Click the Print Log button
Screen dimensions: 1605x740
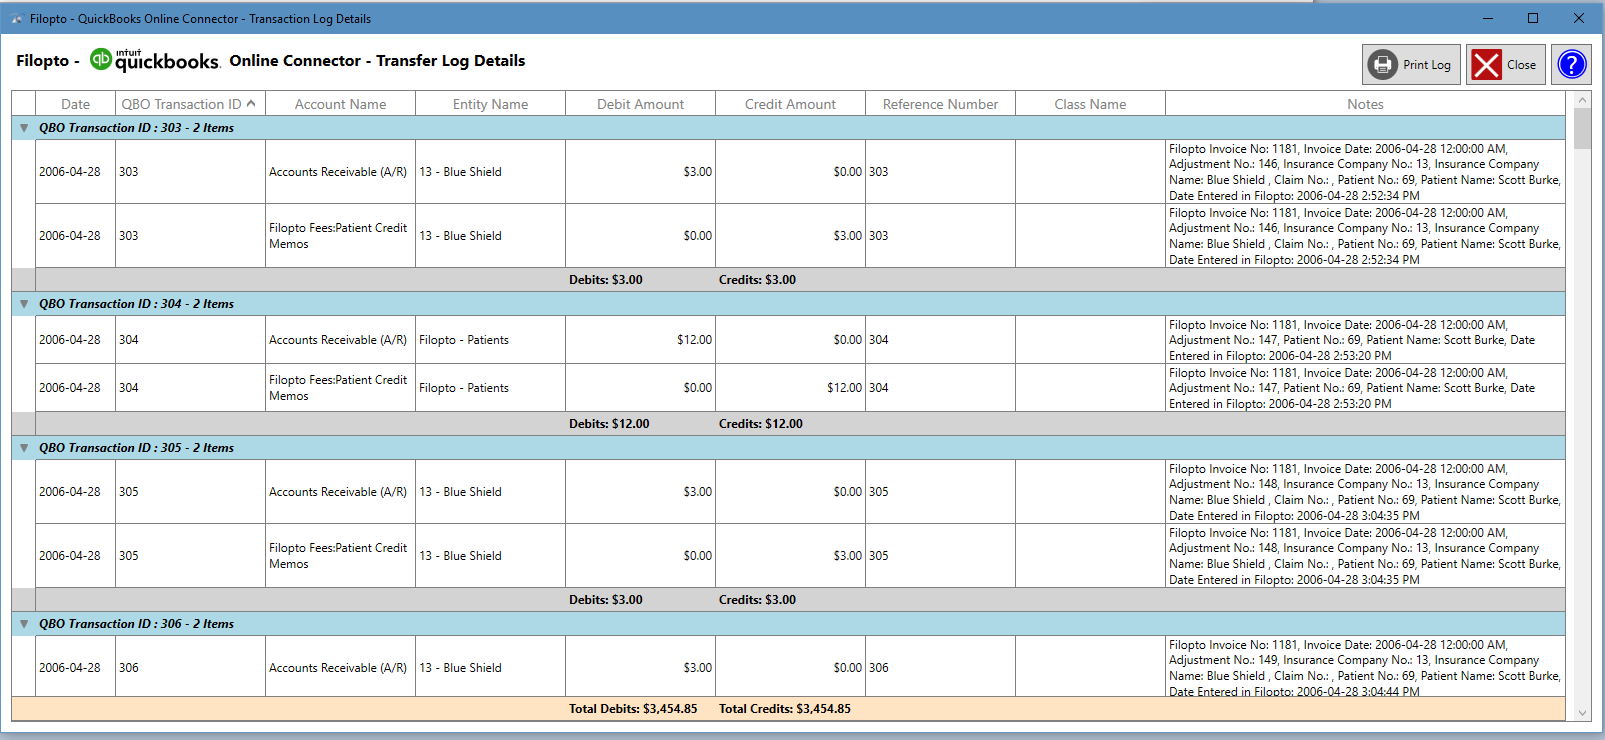pyautogui.click(x=1411, y=65)
